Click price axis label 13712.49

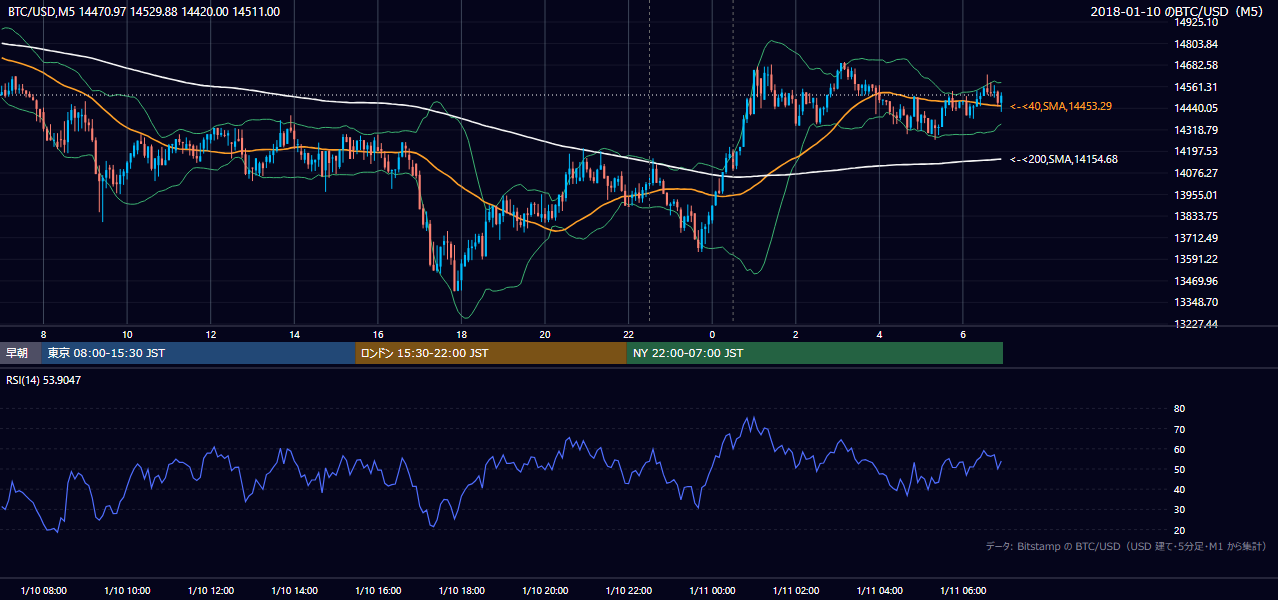click(x=1197, y=238)
